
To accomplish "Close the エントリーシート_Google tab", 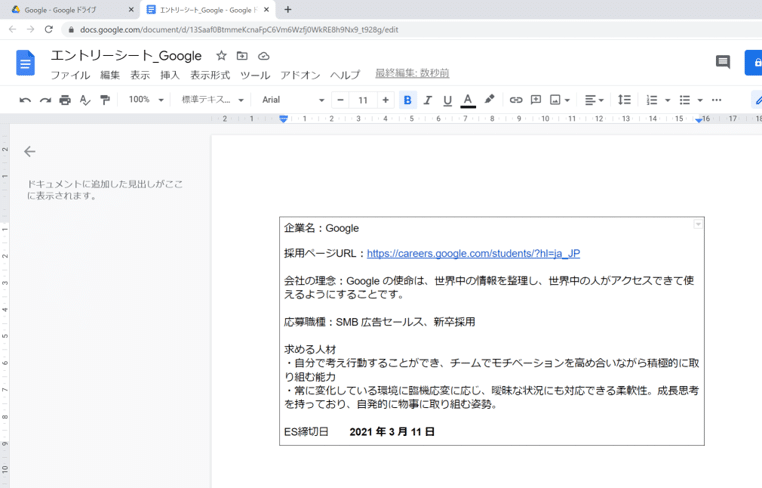I will (266, 10).
